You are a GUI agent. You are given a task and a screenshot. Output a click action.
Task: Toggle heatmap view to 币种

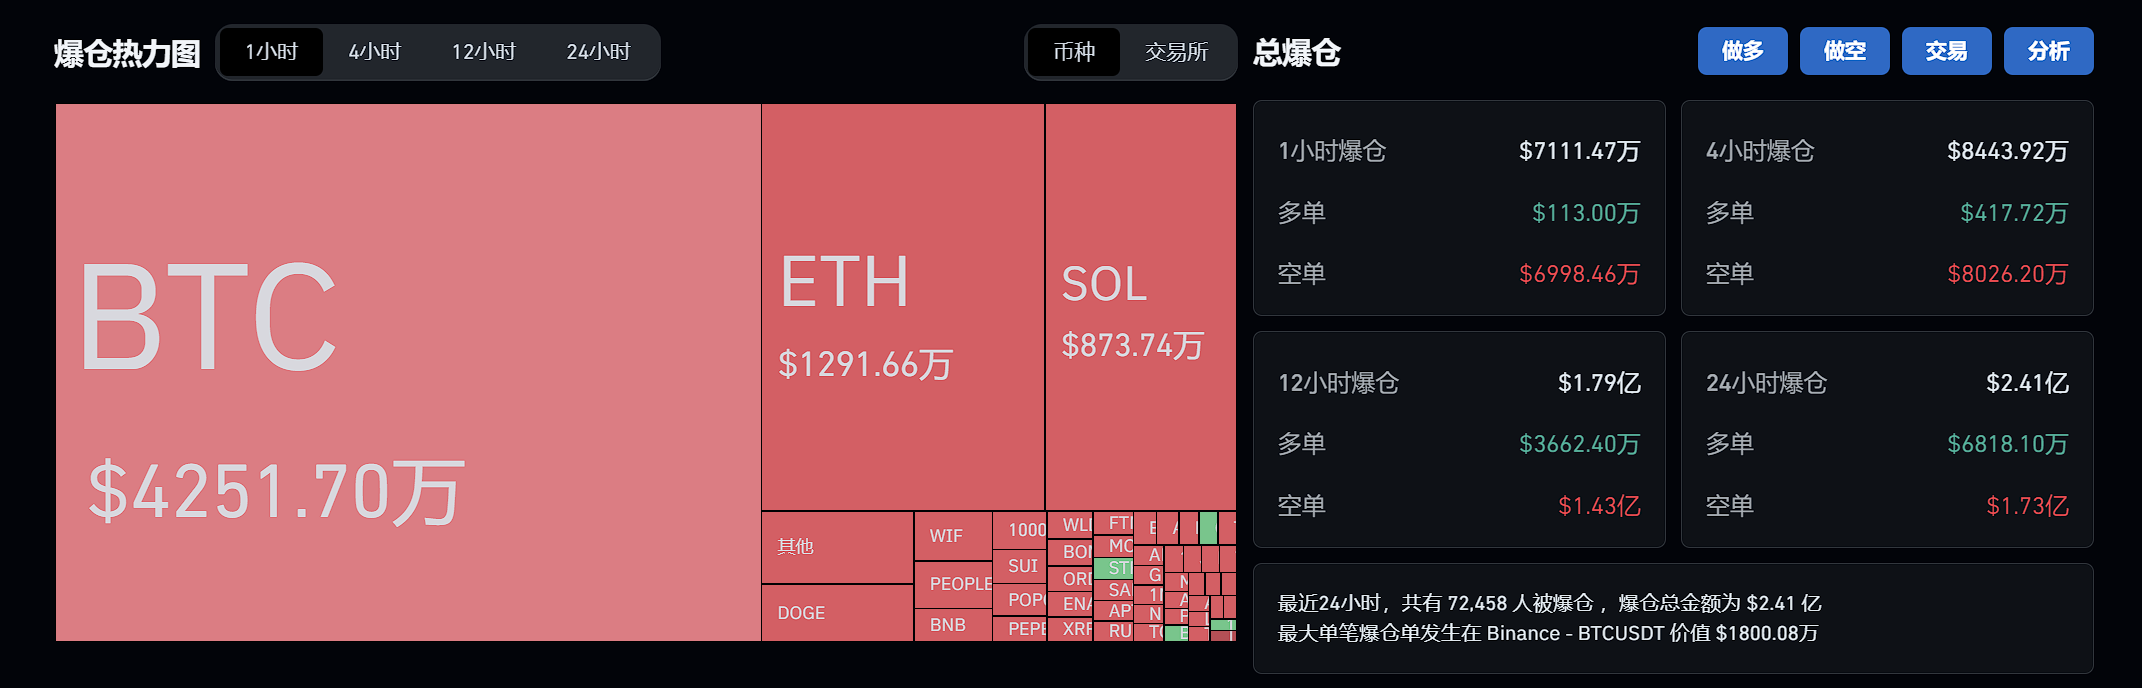[1074, 52]
